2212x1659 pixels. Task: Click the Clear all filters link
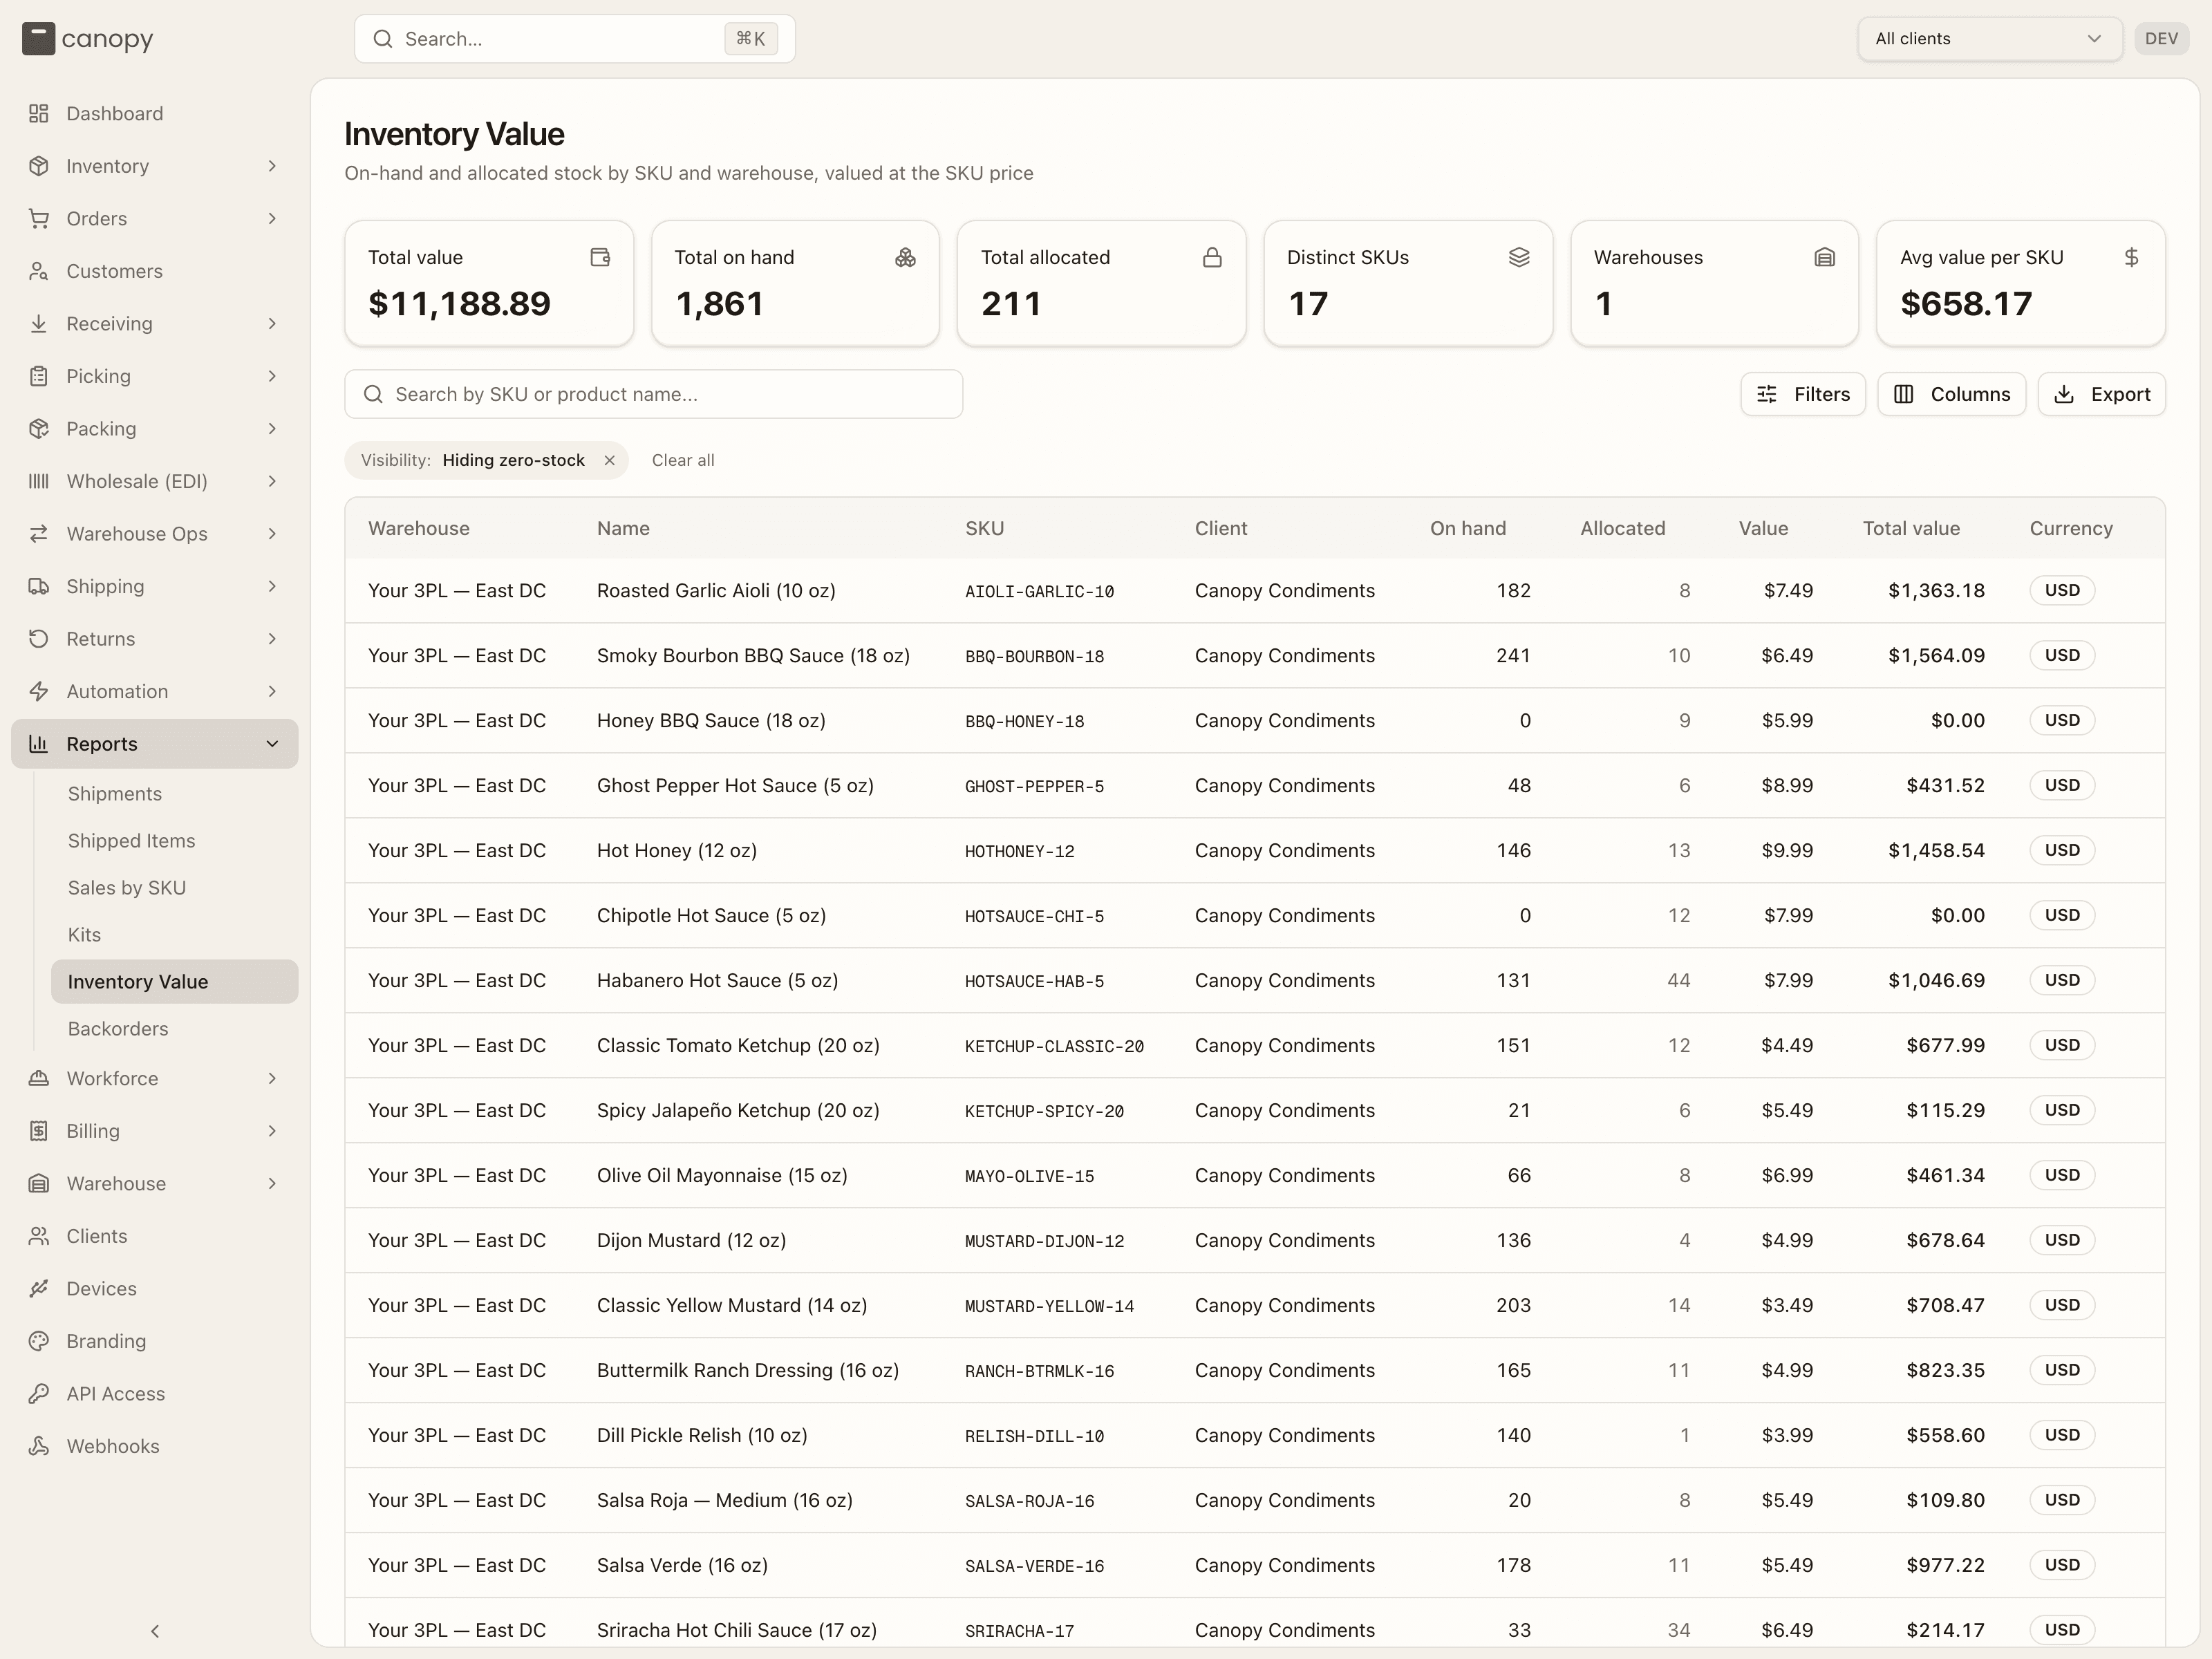click(683, 460)
